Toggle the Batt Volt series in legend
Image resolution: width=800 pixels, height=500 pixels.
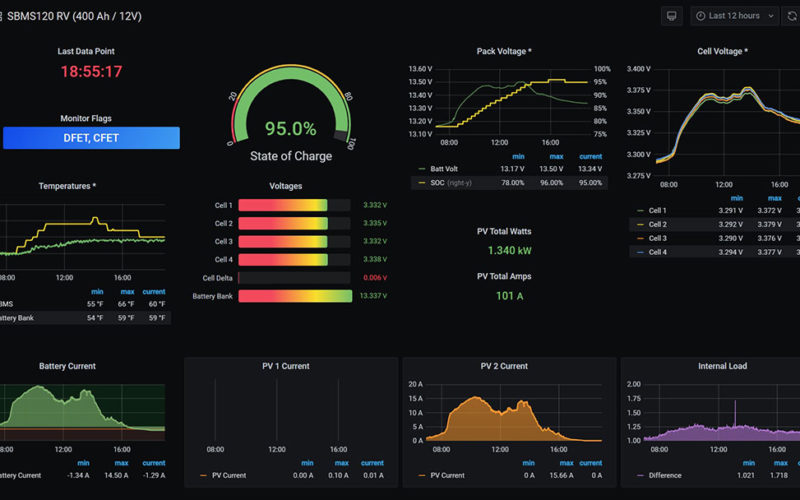(443, 169)
